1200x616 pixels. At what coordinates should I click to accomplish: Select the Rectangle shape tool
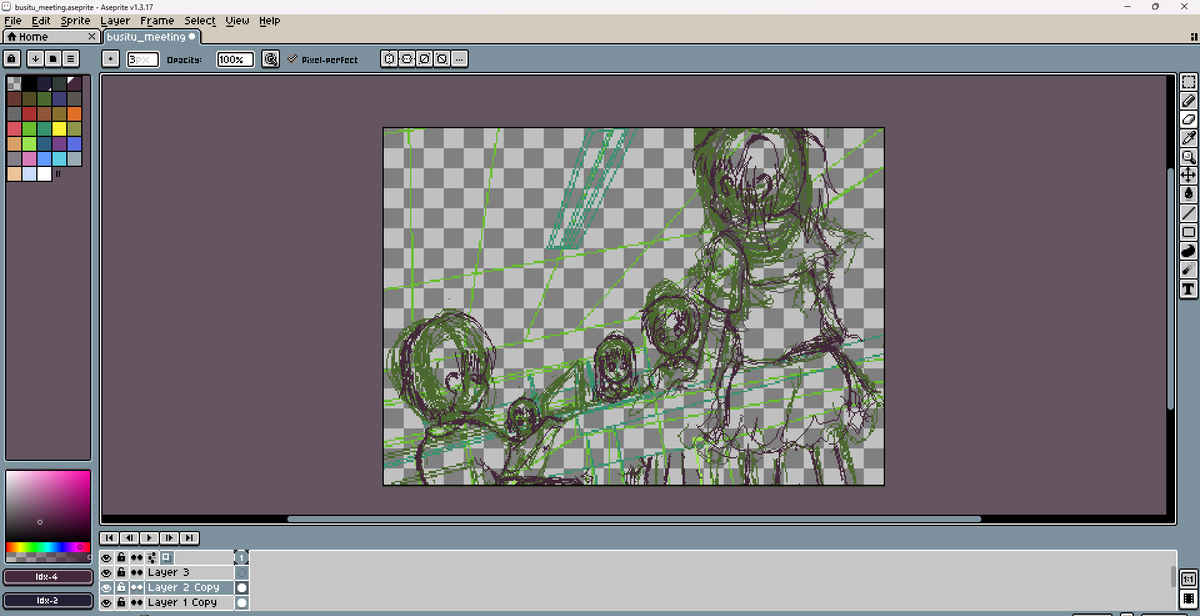point(1189,232)
